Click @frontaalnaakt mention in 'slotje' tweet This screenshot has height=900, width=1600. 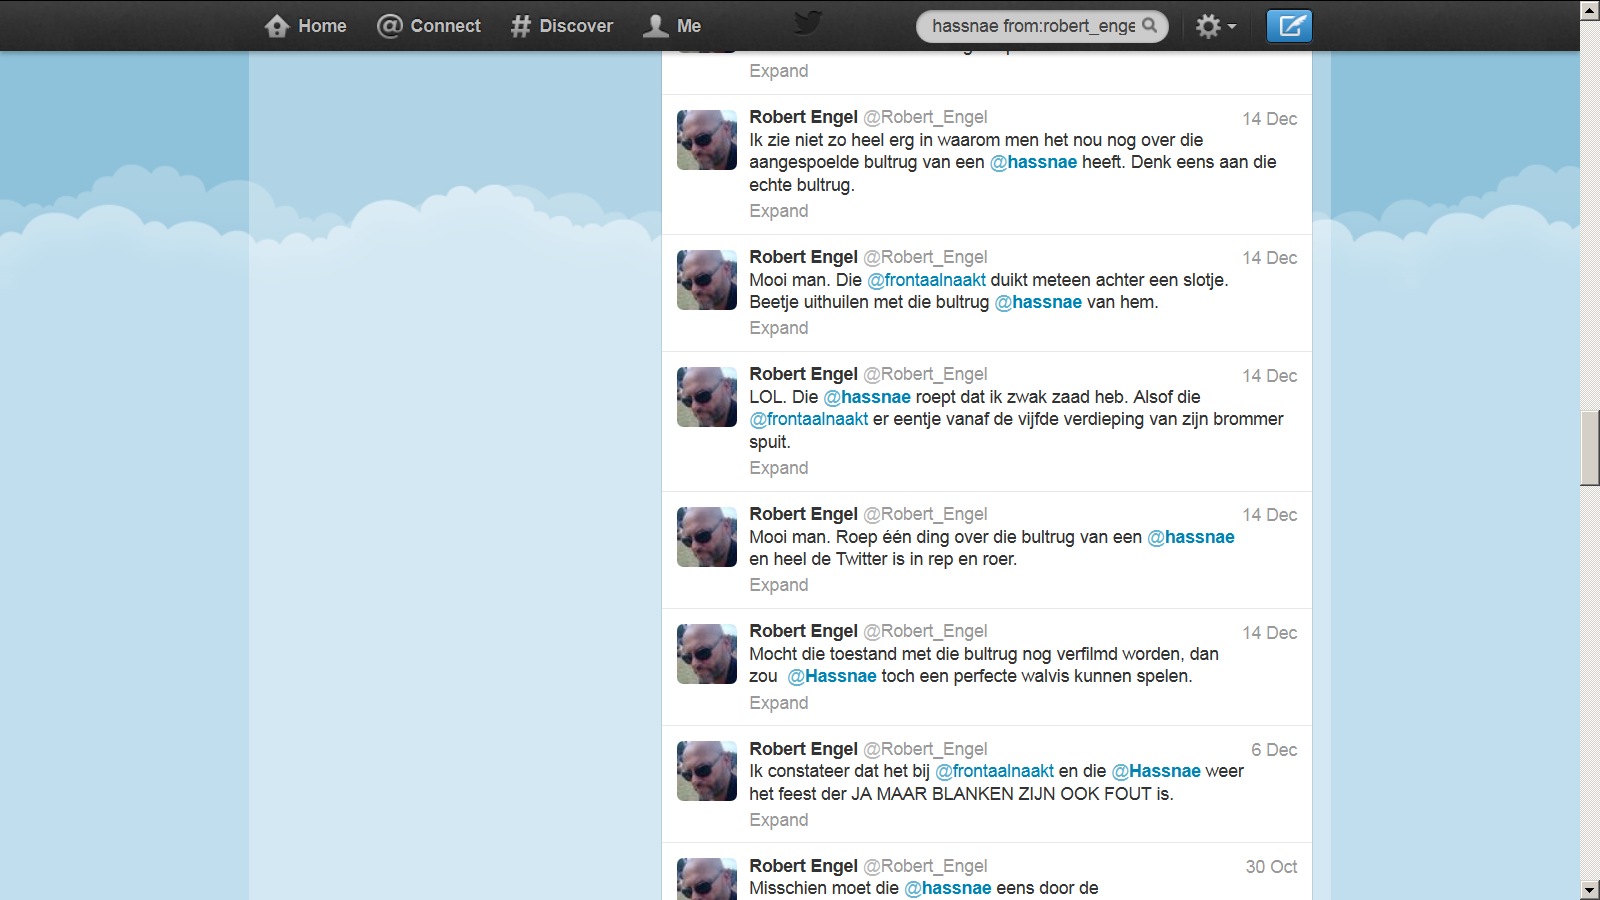926,280
